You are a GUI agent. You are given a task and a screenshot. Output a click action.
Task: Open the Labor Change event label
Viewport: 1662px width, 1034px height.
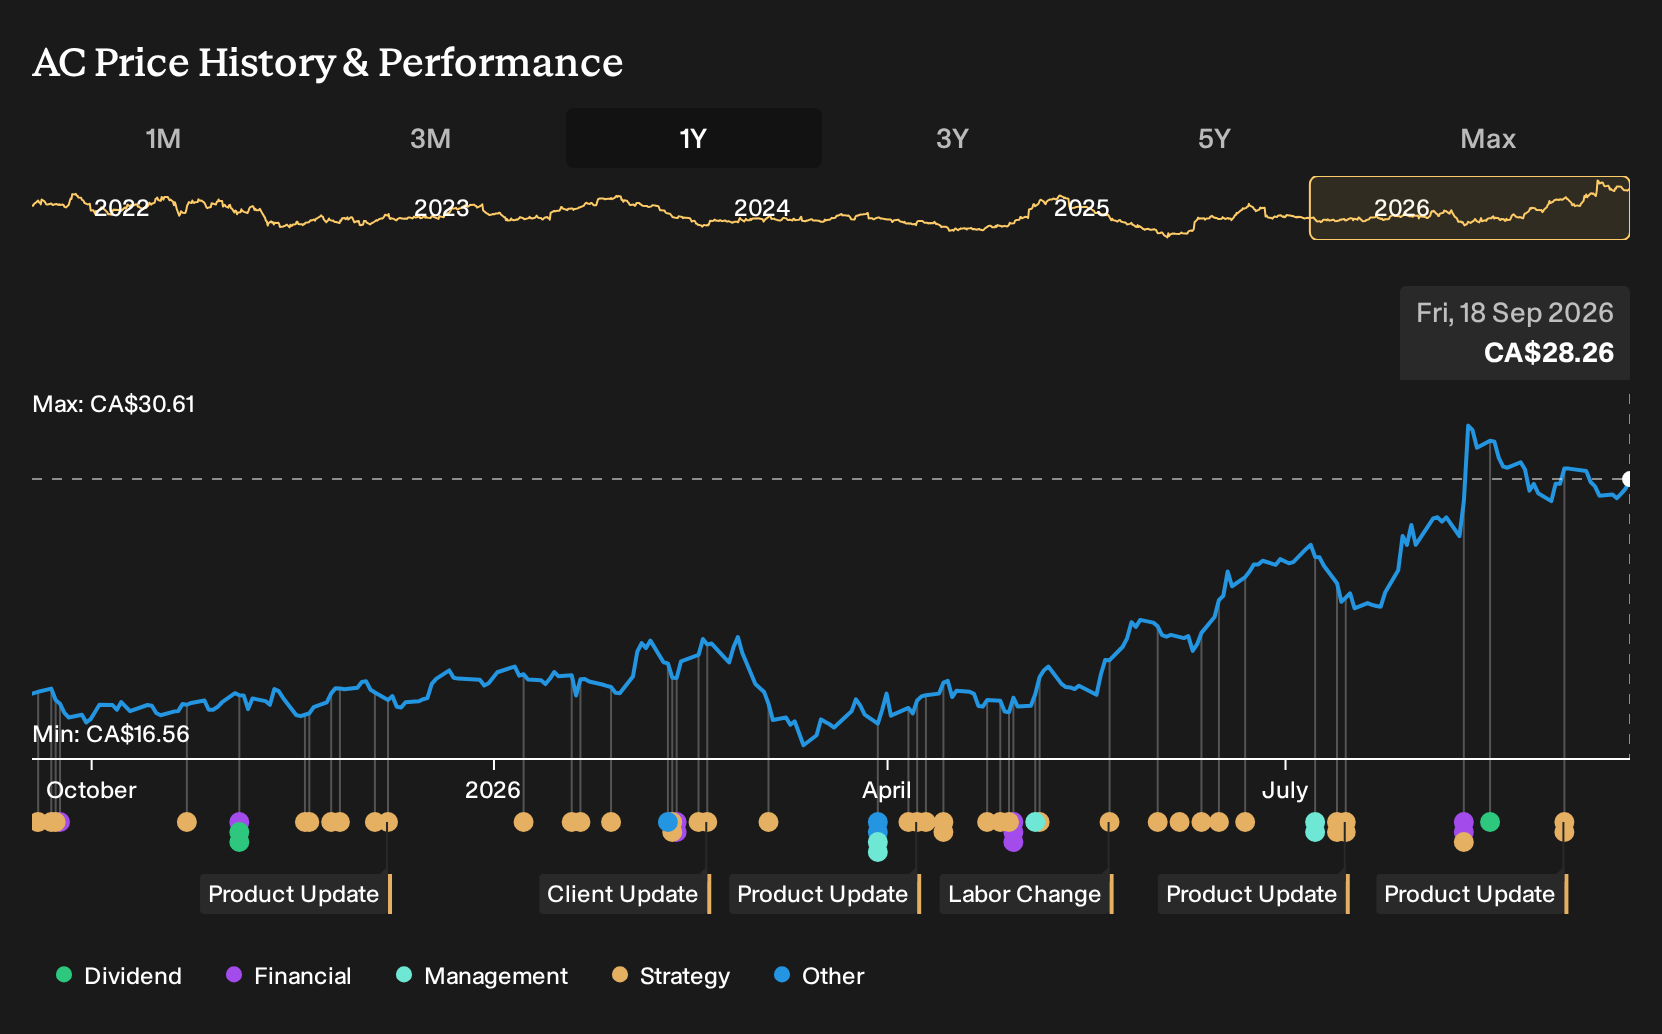coord(1026,894)
